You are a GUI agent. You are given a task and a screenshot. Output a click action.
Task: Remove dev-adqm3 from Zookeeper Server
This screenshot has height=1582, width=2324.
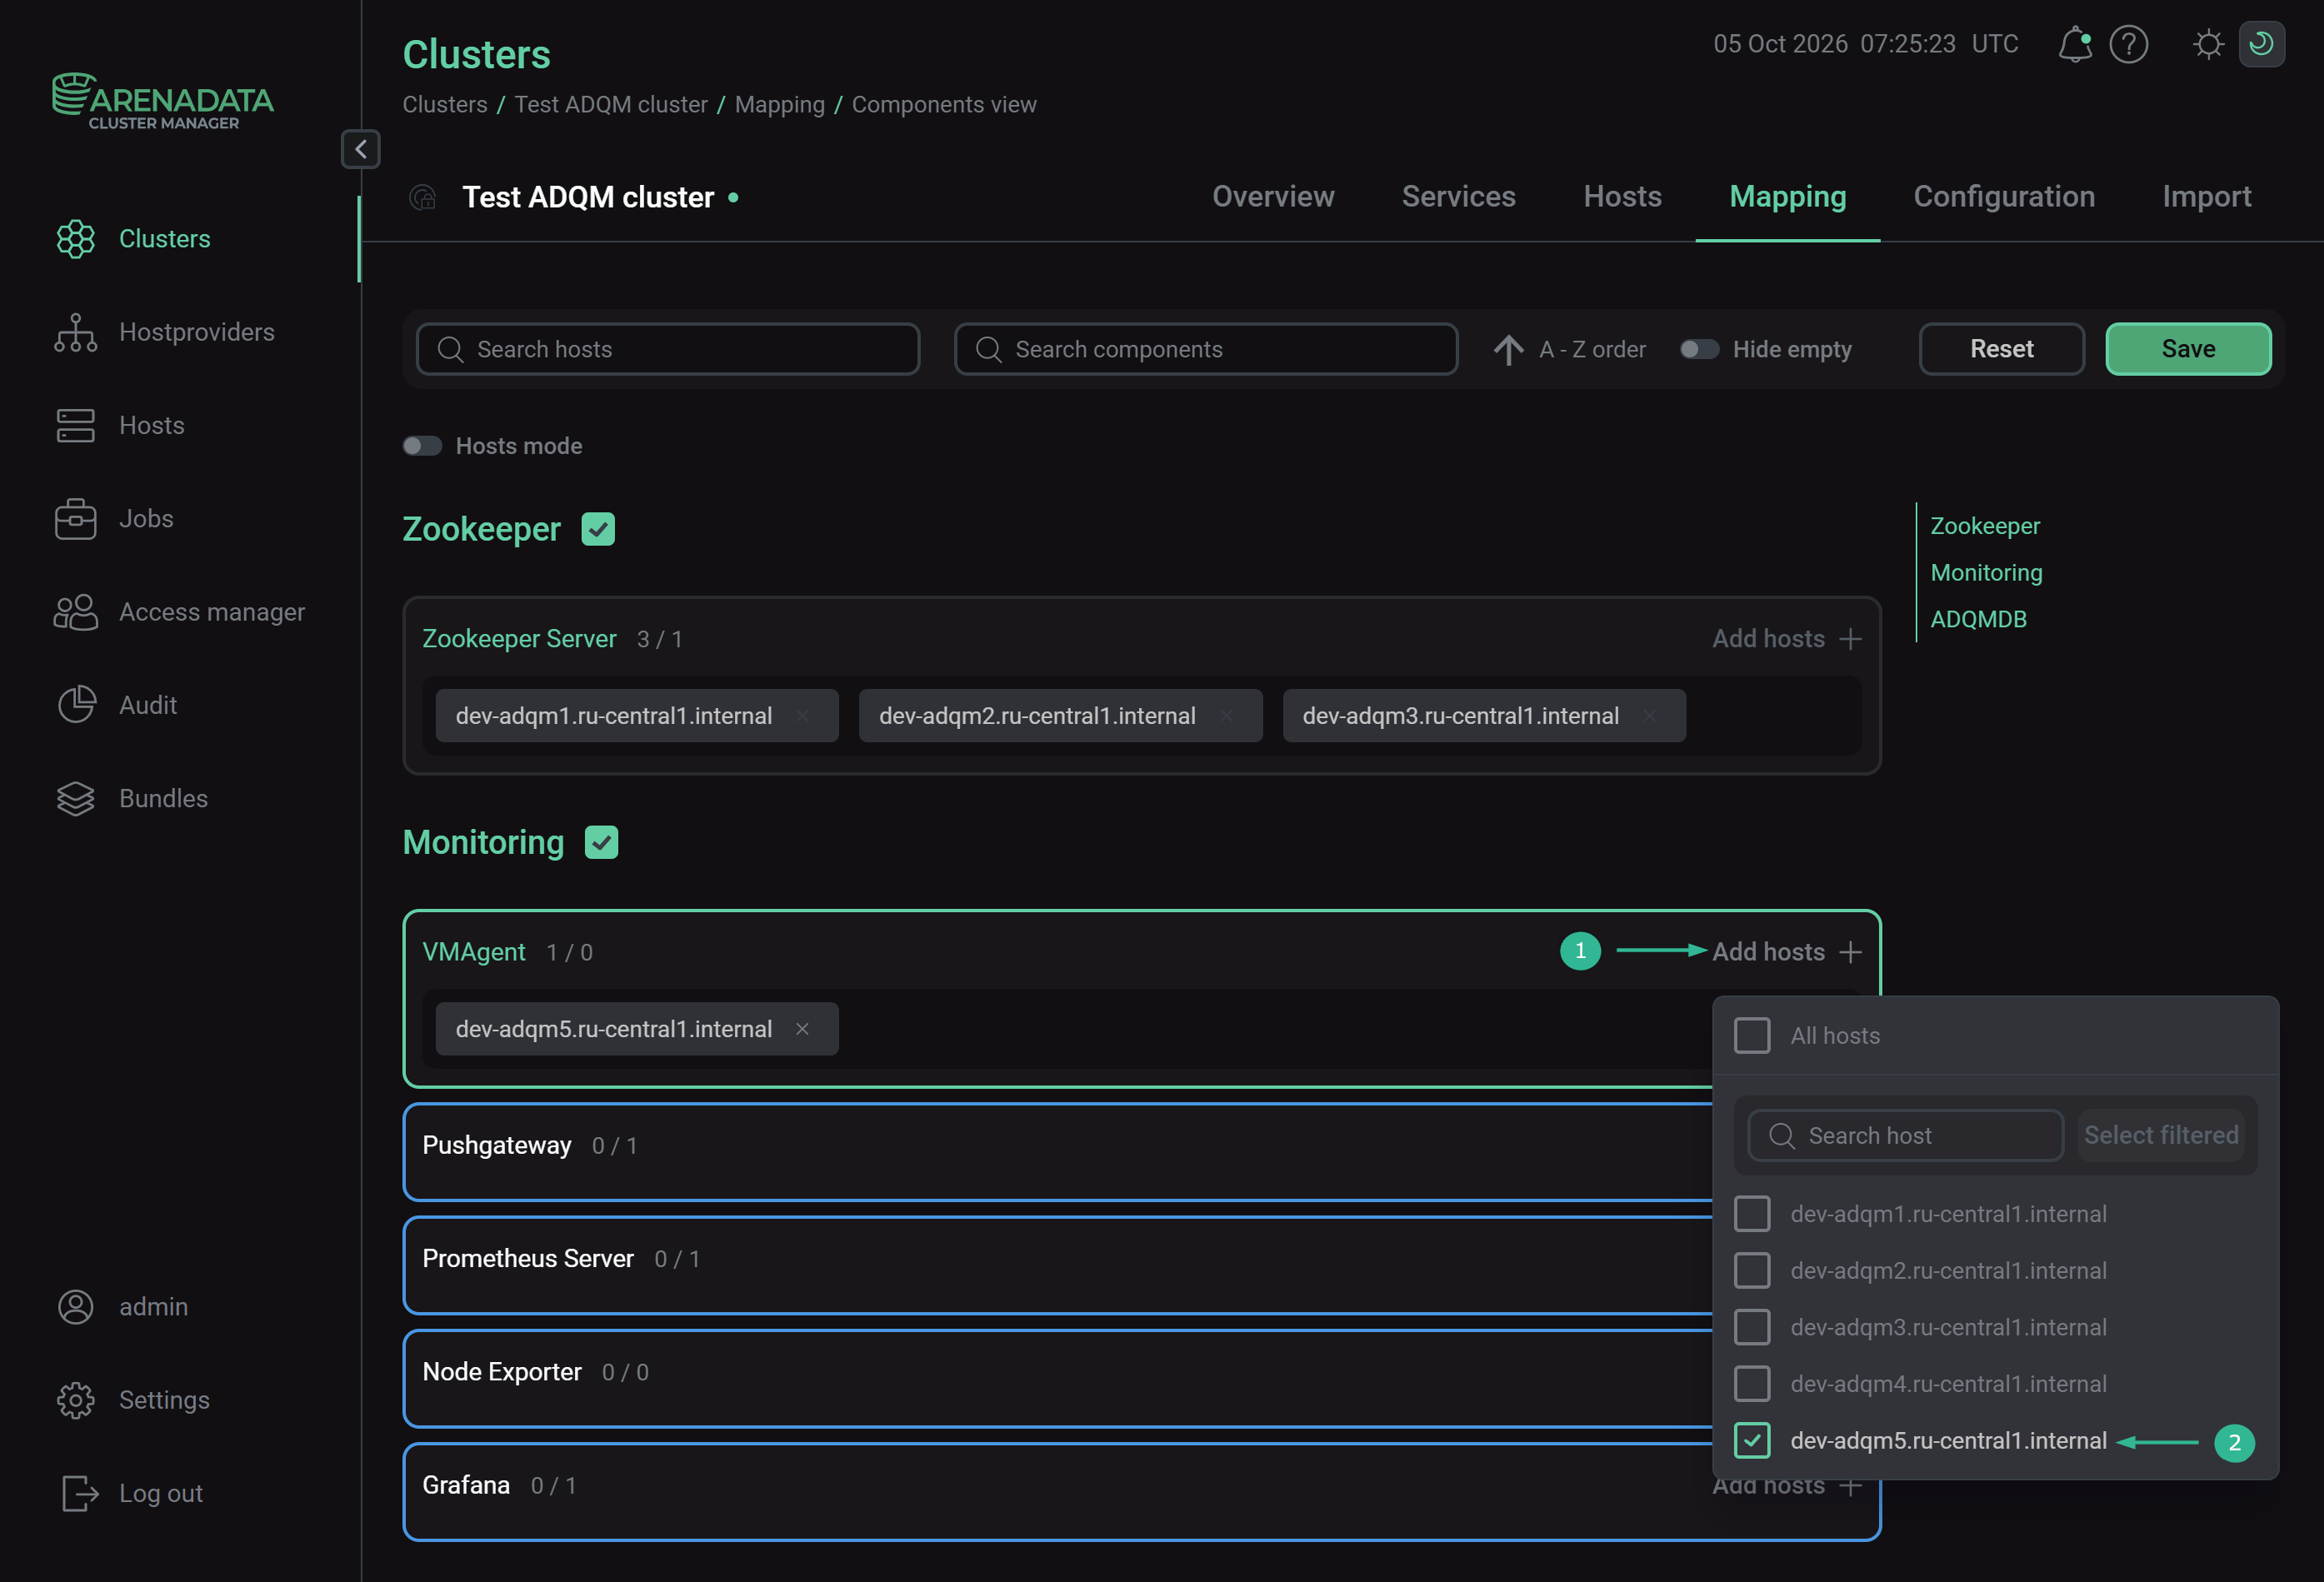click(x=1650, y=716)
